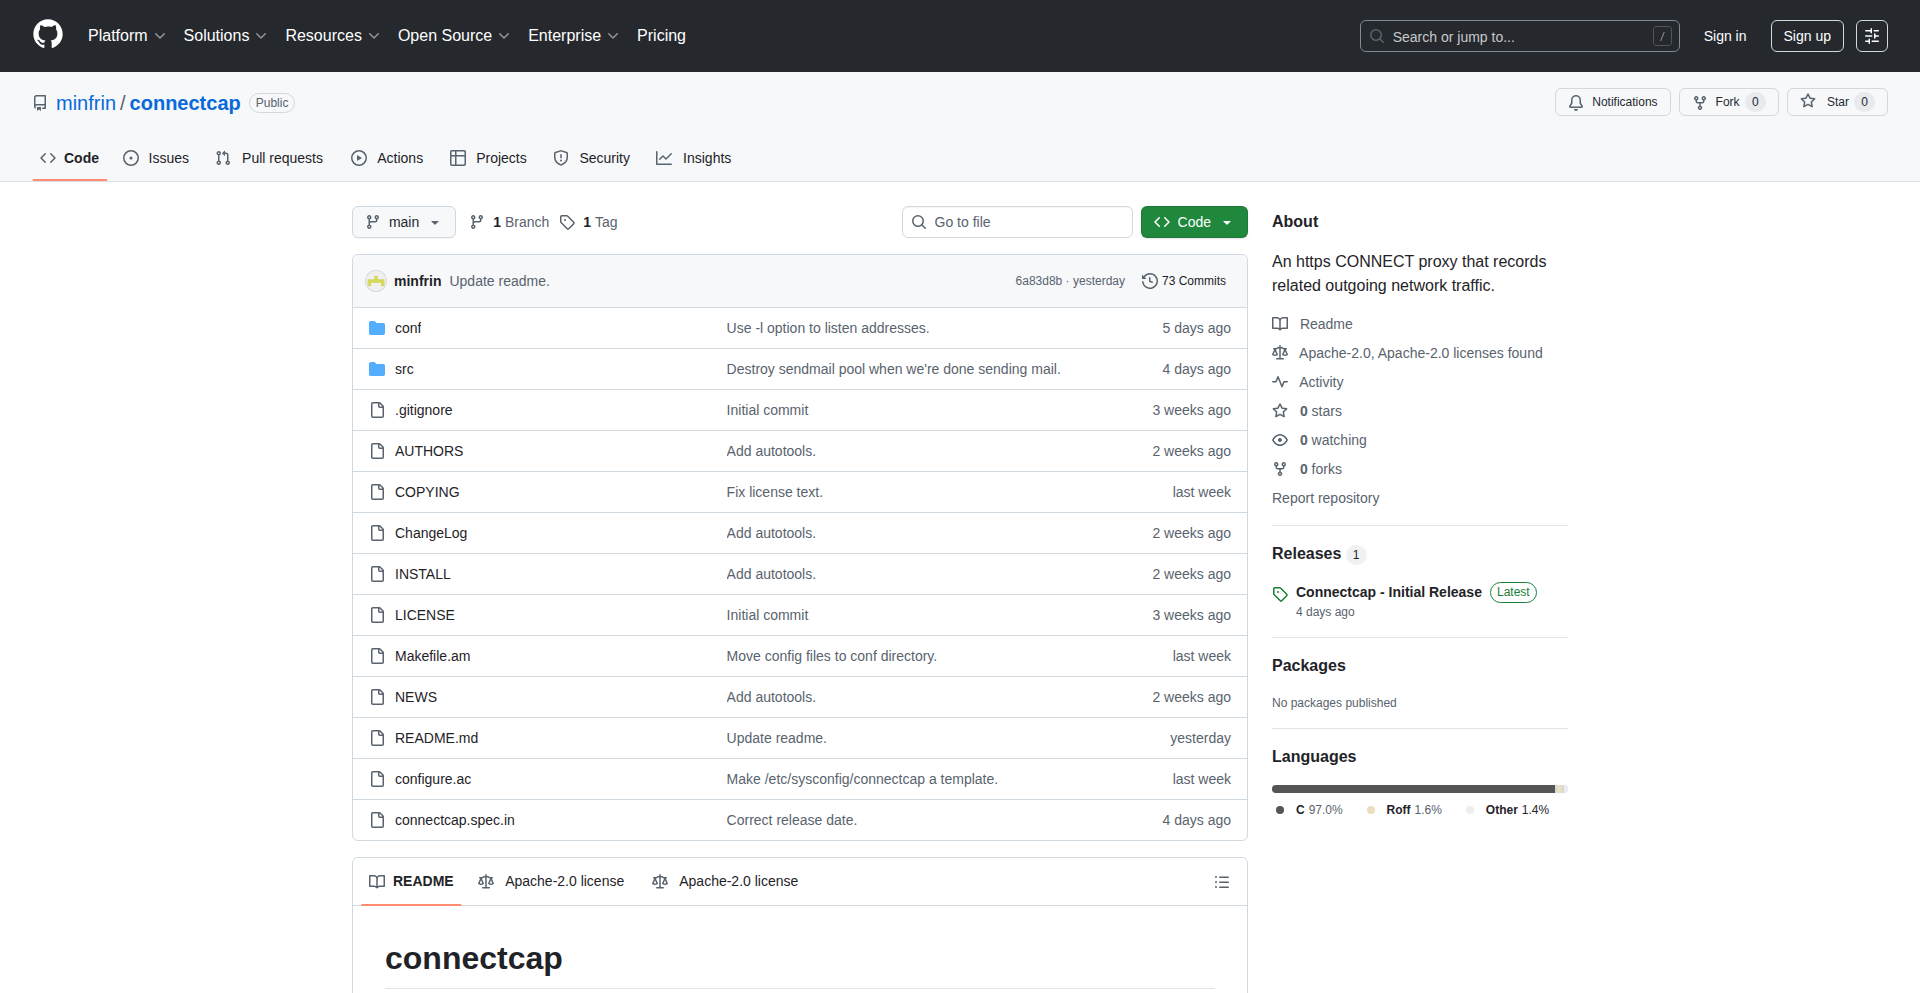Open the Pull requests tab
Image resolution: width=1920 pixels, height=993 pixels.
click(x=269, y=158)
